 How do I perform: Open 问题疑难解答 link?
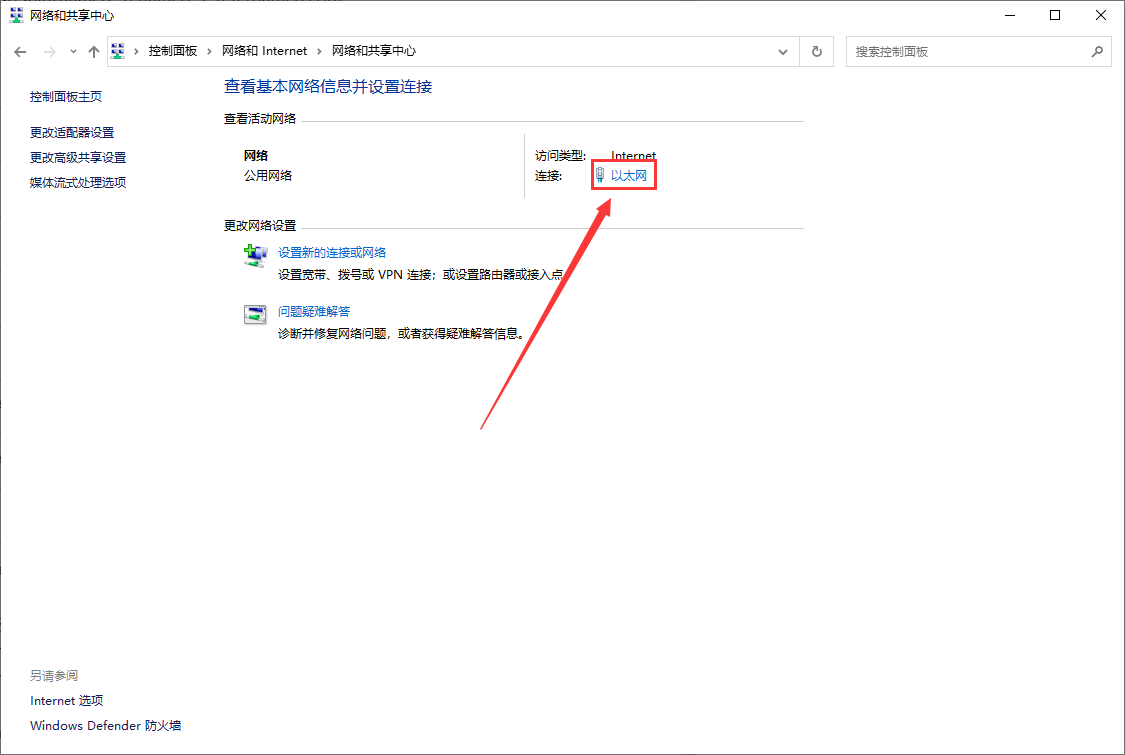pyautogui.click(x=314, y=311)
